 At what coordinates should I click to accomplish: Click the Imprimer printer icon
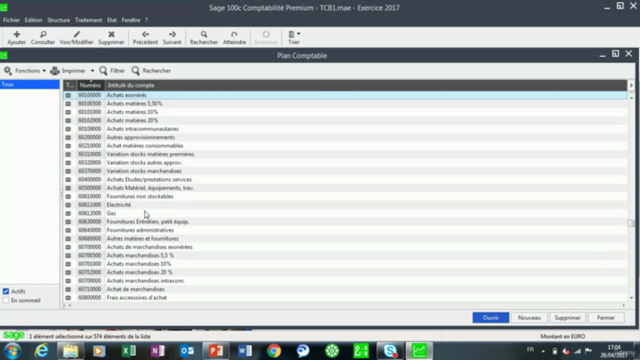coord(55,71)
